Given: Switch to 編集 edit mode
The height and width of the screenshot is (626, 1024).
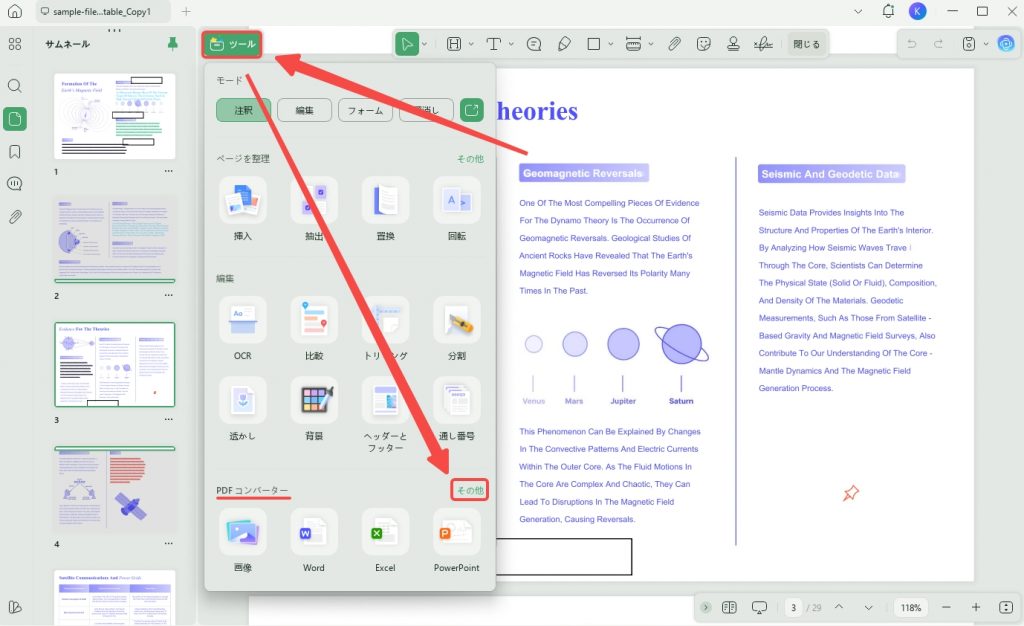Looking at the screenshot, I should pos(304,110).
